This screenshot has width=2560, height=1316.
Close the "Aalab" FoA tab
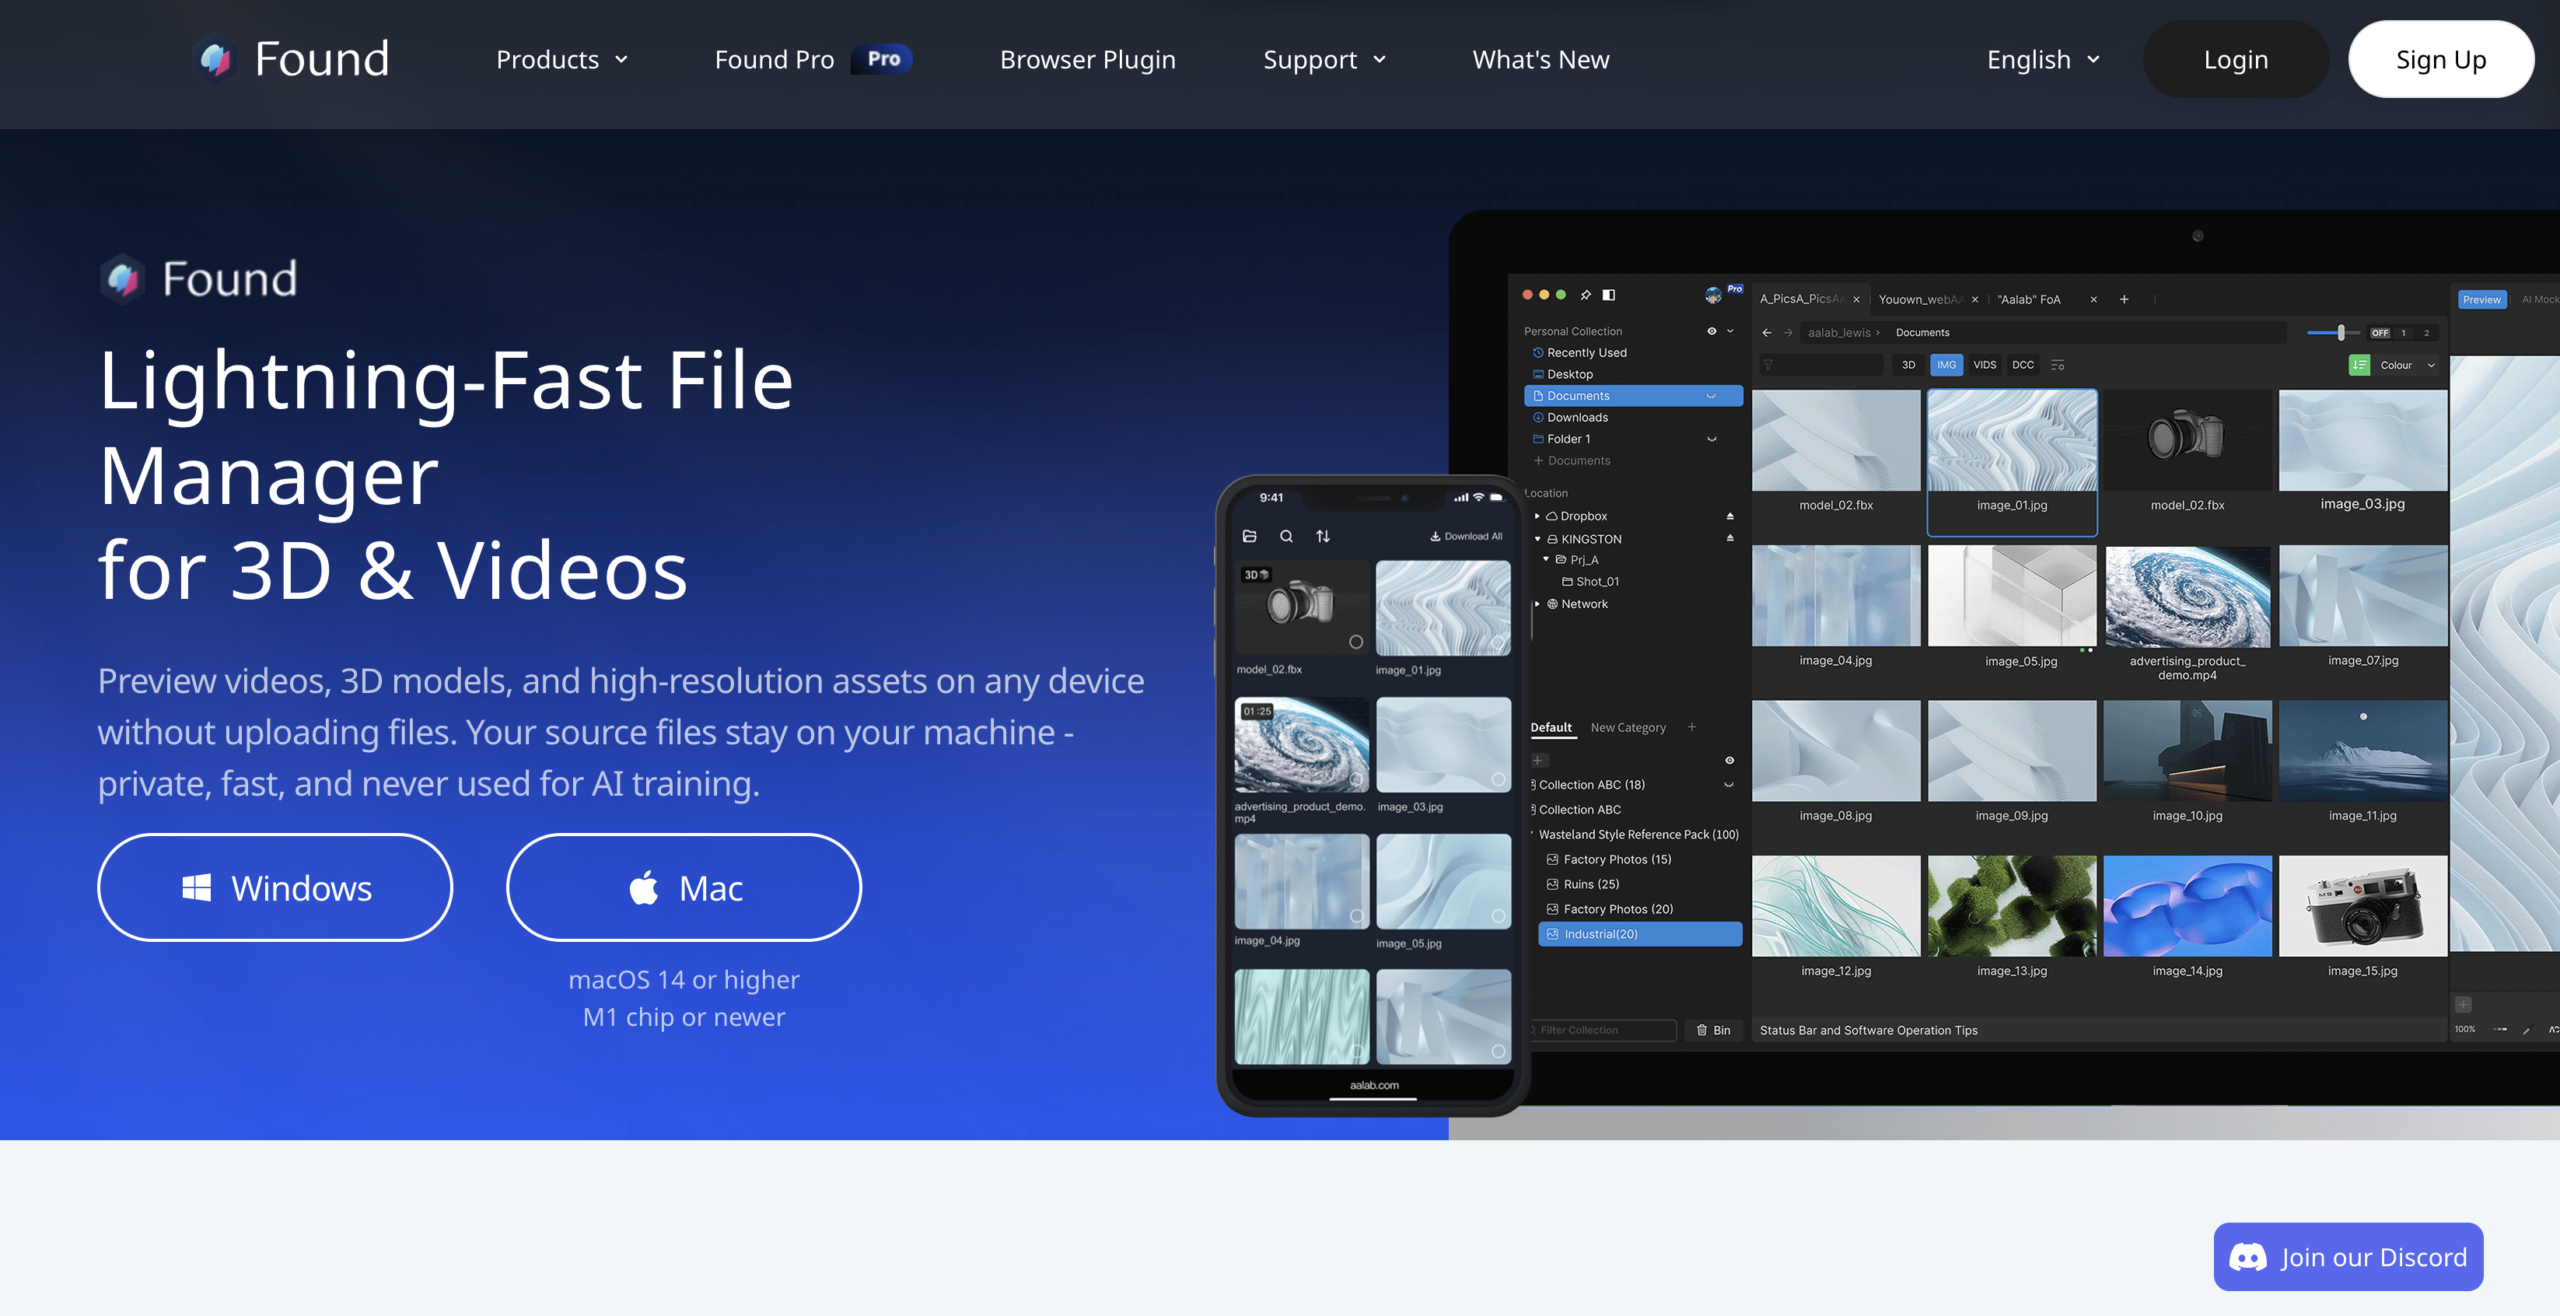(2093, 299)
